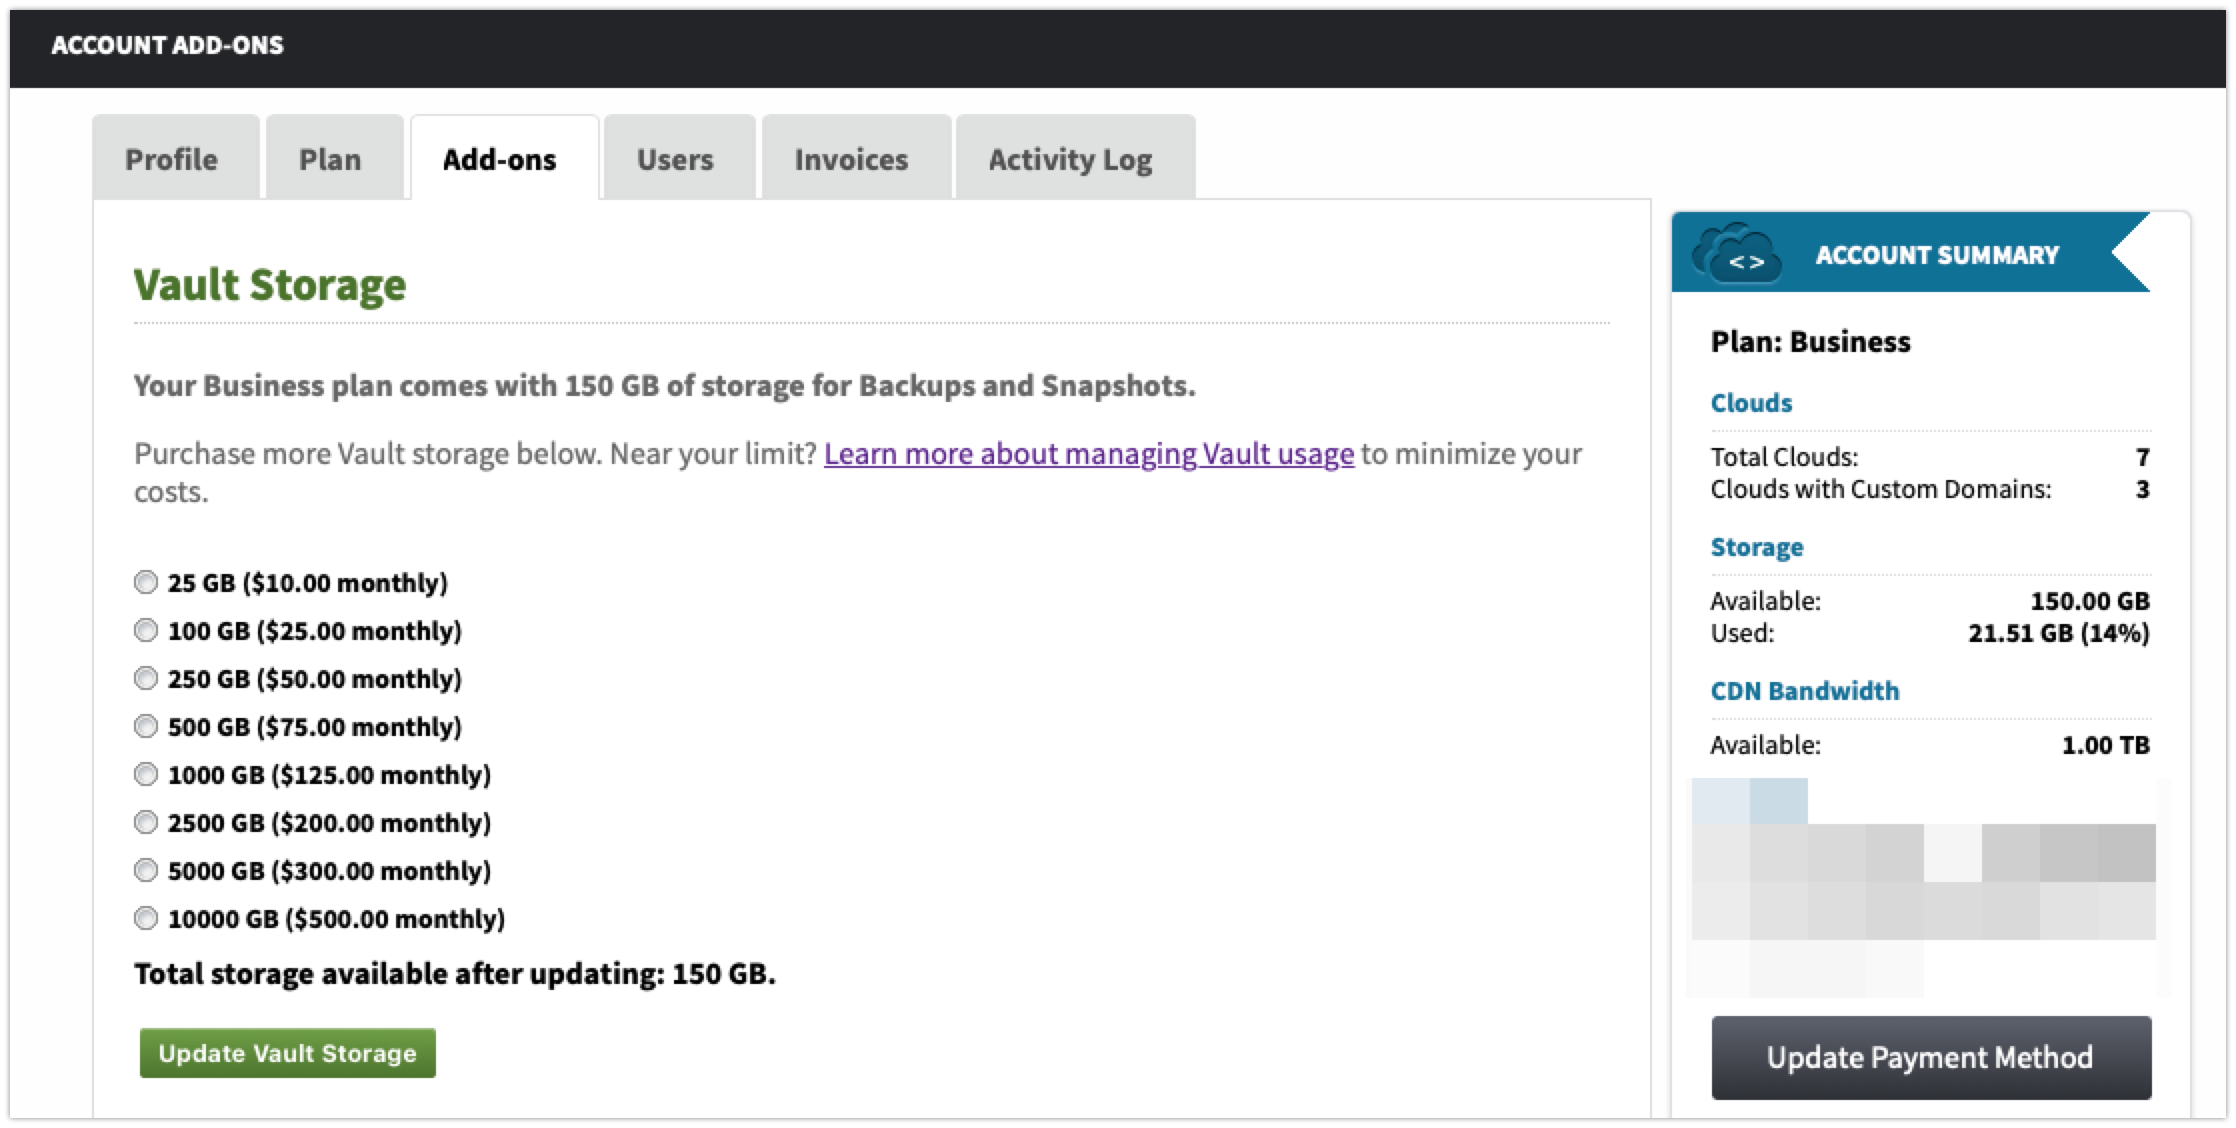Open the Profile tab
Image resolution: width=2236 pixels, height=1128 pixels.
[x=175, y=158]
